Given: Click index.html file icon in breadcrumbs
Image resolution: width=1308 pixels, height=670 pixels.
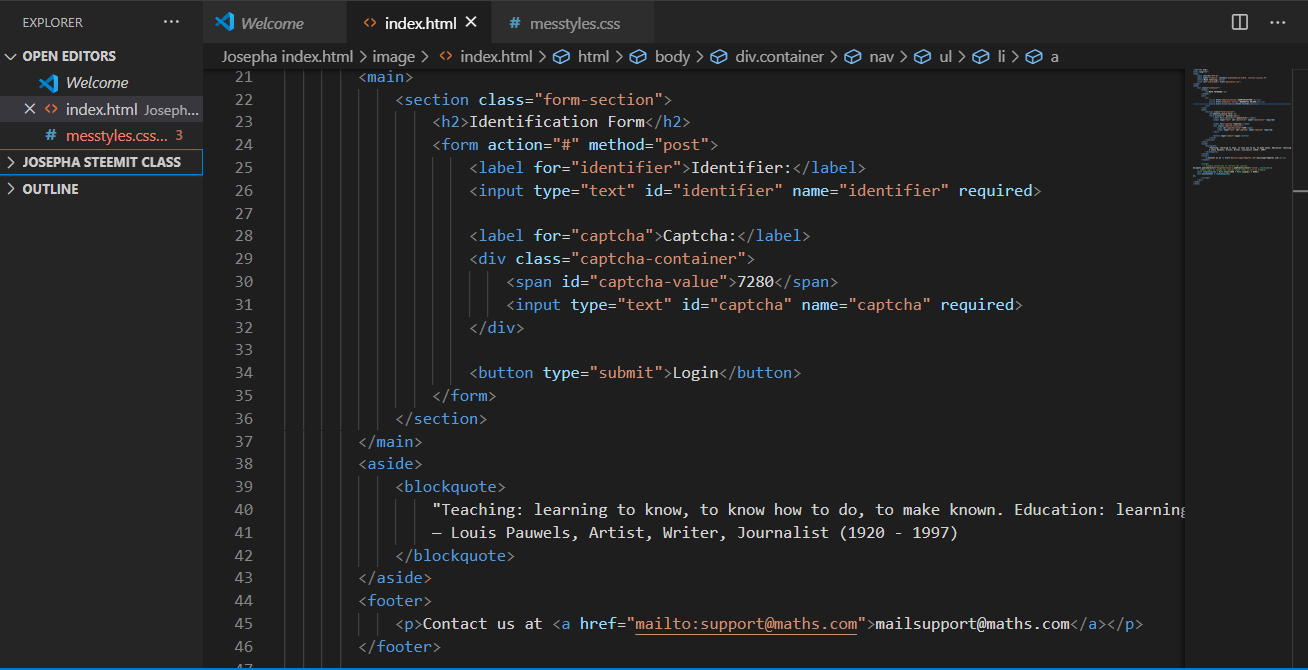Looking at the screenshot, I should tap(446, 57).
